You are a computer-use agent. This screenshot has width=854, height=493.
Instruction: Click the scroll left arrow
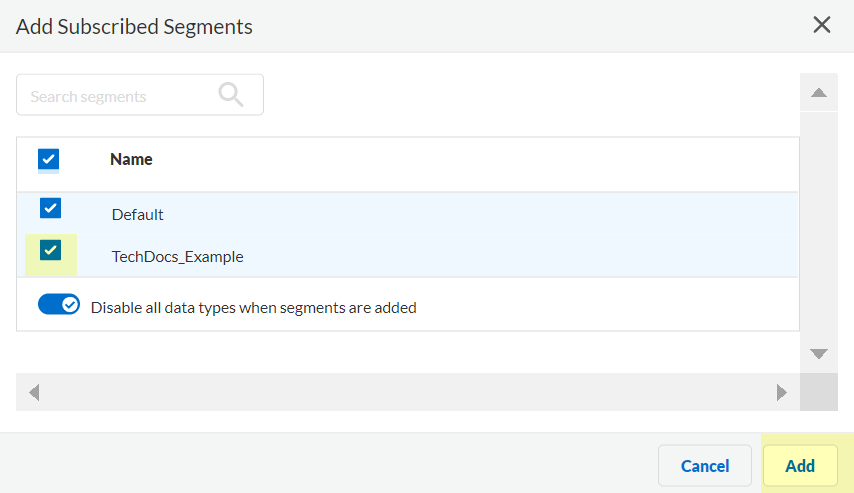point(34,392)
